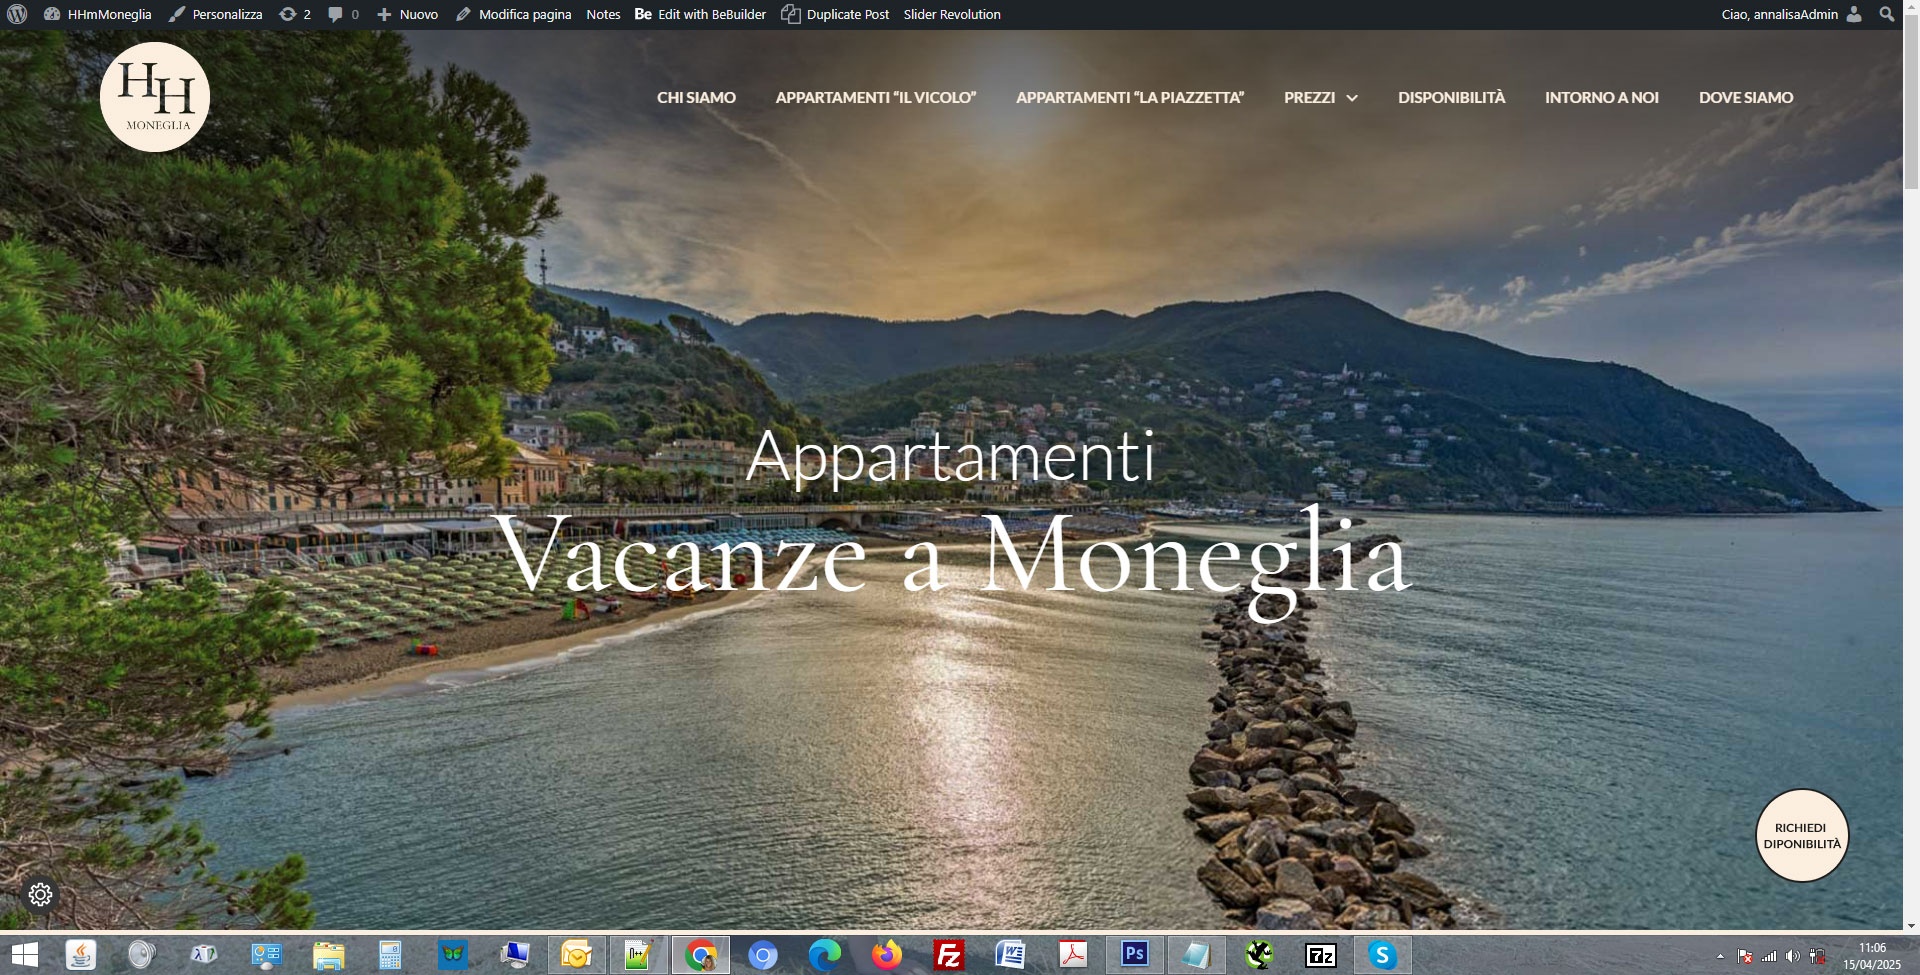Screen dimensions: 1920x975
Task: Open the comments bubble icon
Action: click(x=343, y=14)
